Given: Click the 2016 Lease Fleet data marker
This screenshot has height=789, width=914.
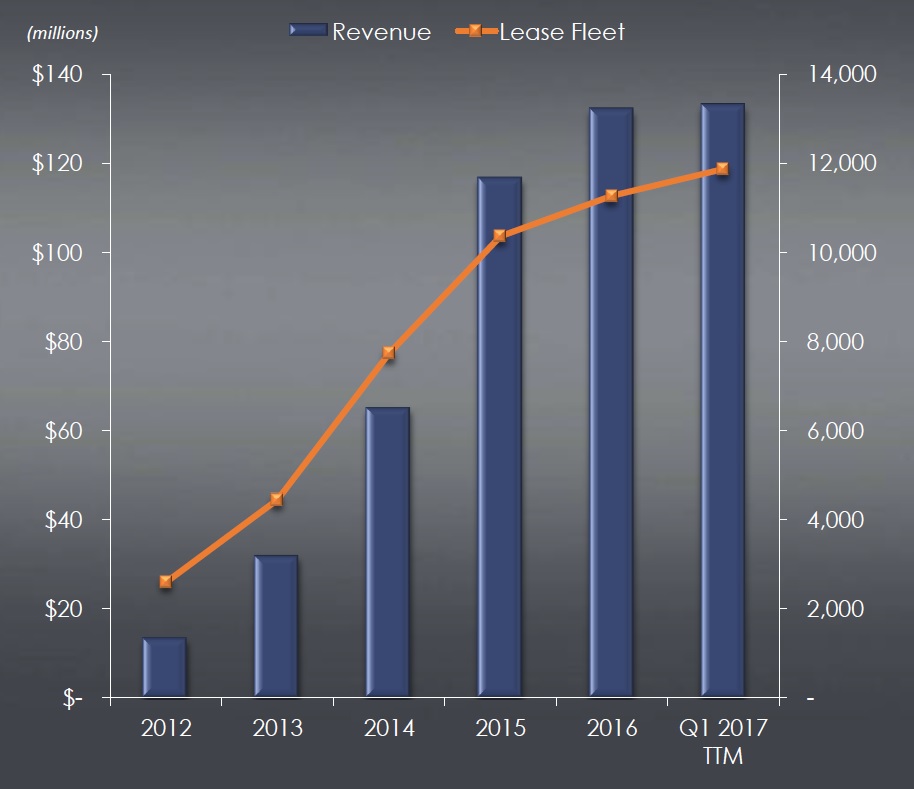Looking at the screenshot, I should [x=612, y=196].
